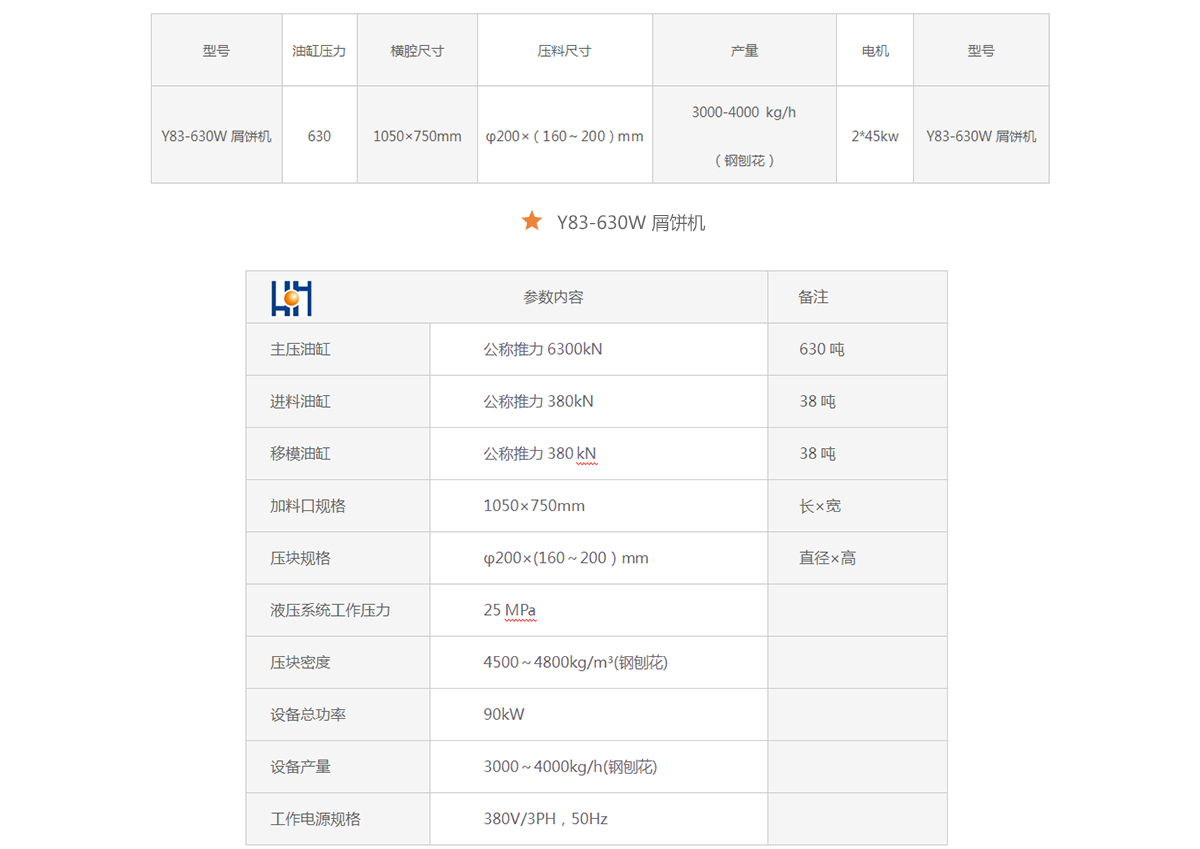Select the 电机 column header
The image size is (1200, 849).
point(875,51)
